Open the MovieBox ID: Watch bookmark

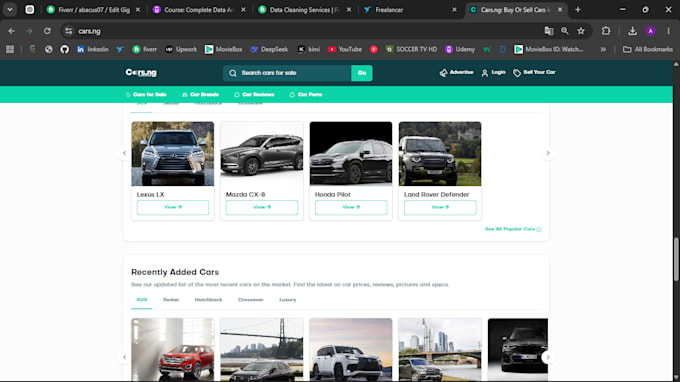(x=548, y=49)
